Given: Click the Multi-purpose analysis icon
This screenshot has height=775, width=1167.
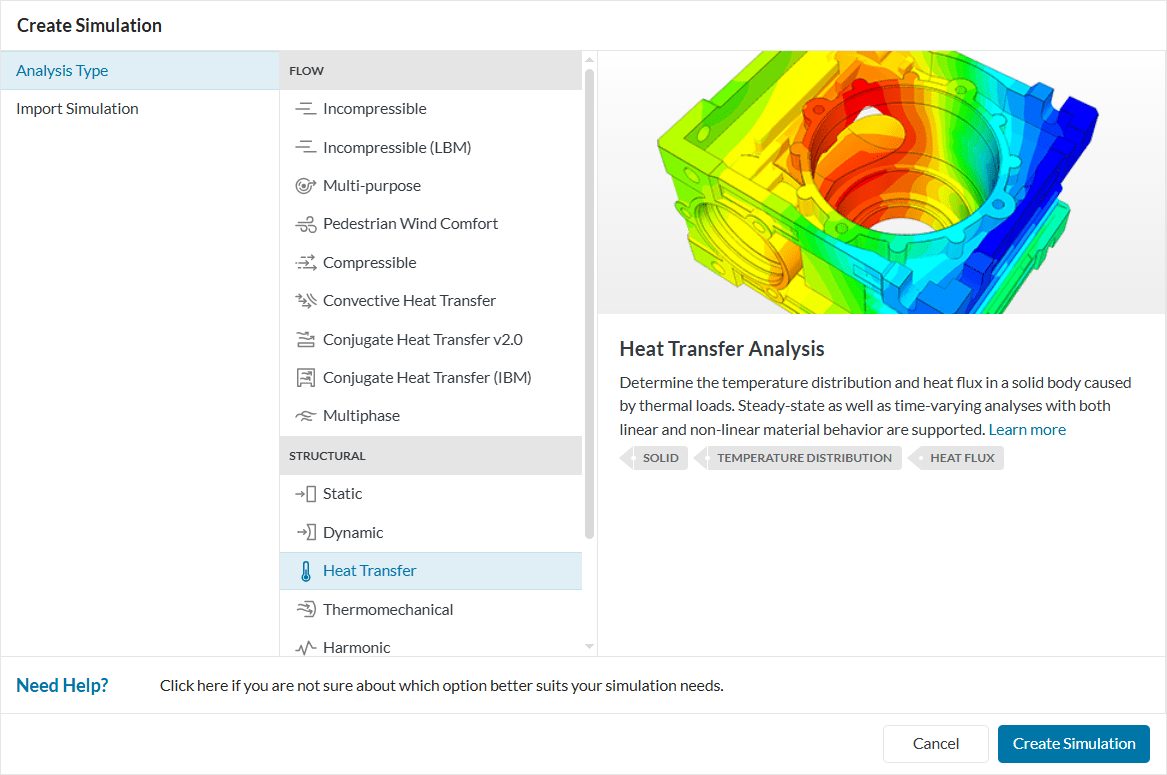Looking at the screenshot, I should pyautogui.click(x=306, y=185).
